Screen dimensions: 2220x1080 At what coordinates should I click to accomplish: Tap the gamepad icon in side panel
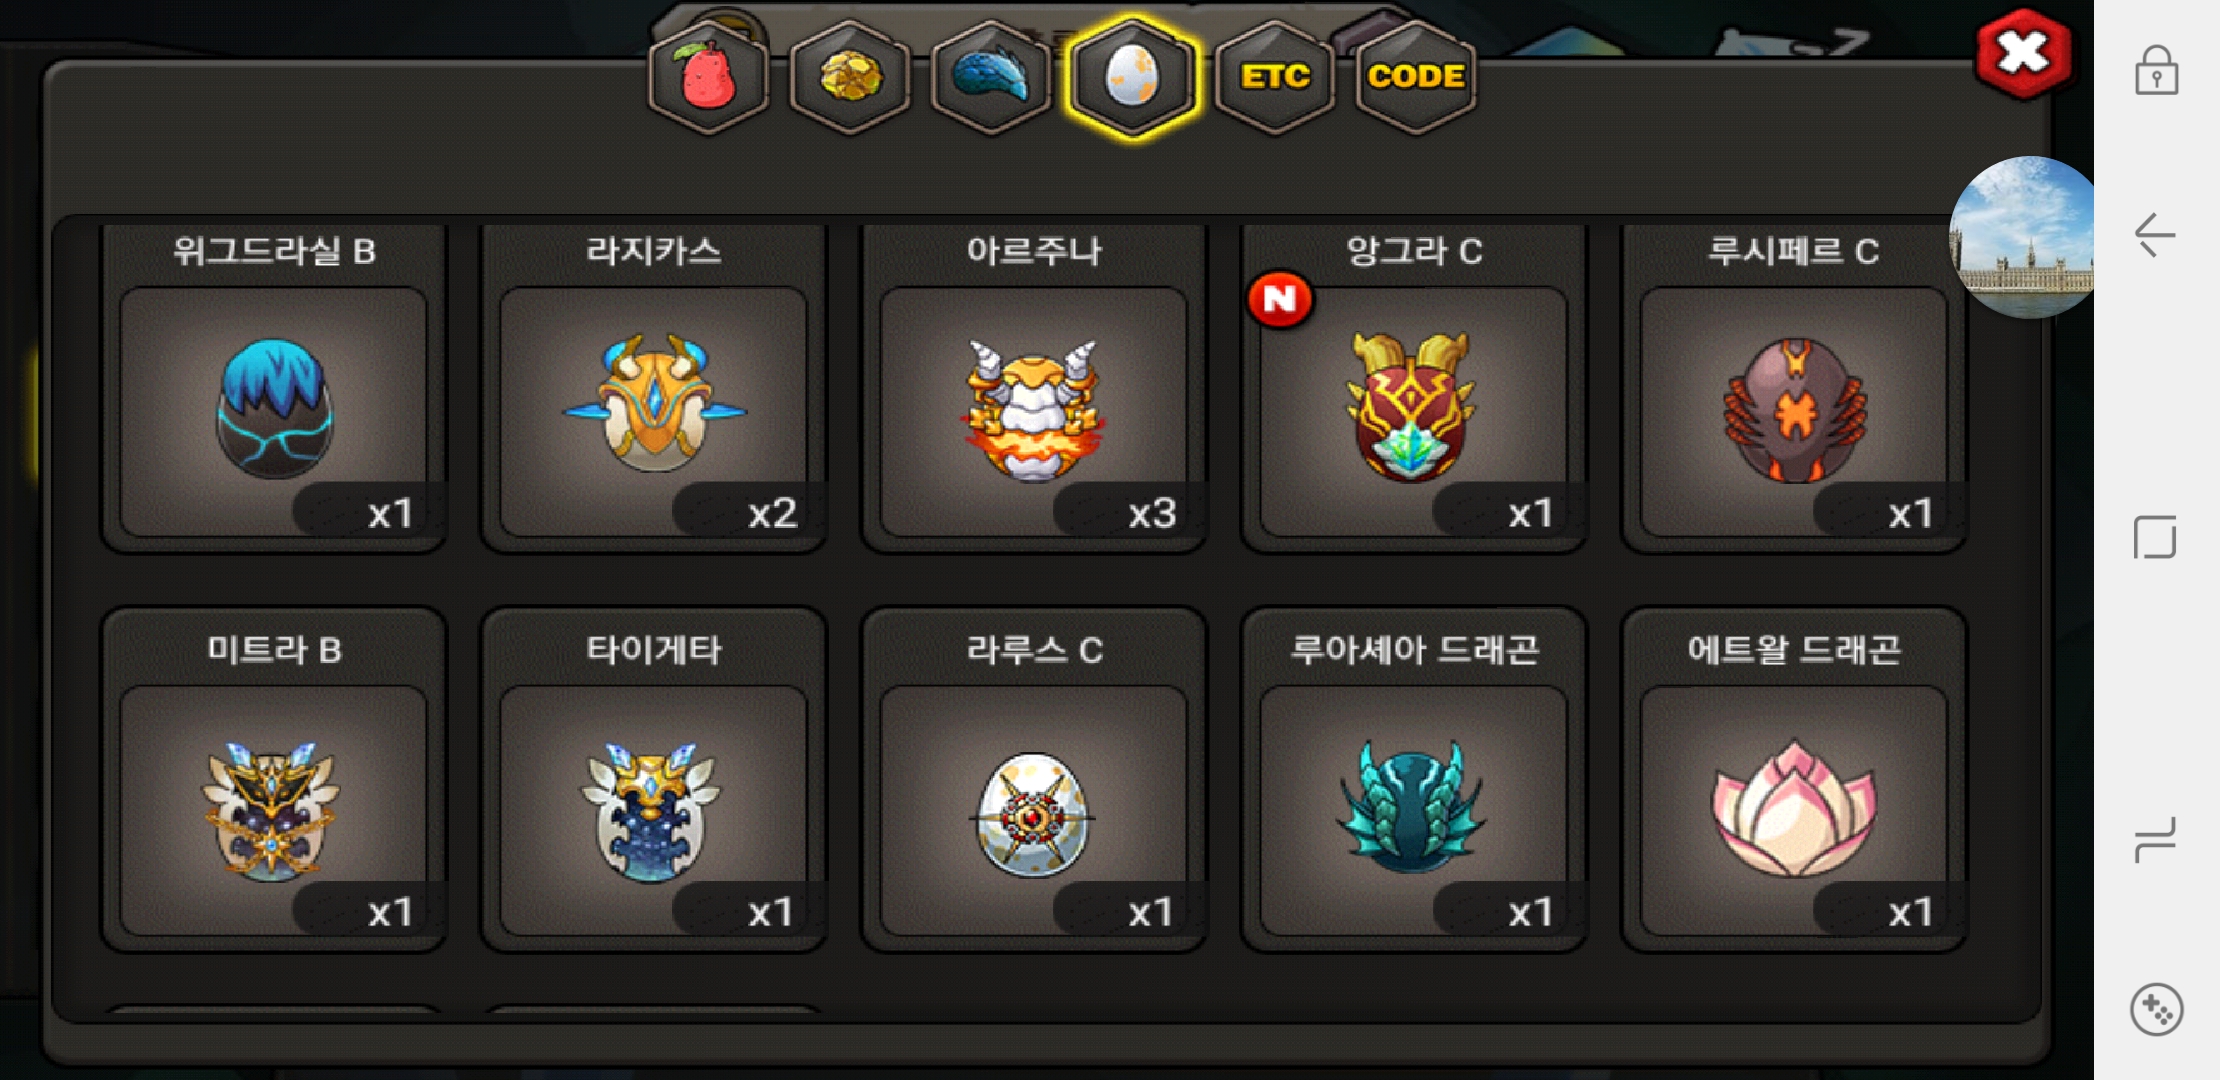pyautogui.click(x=2157, y=1010)
